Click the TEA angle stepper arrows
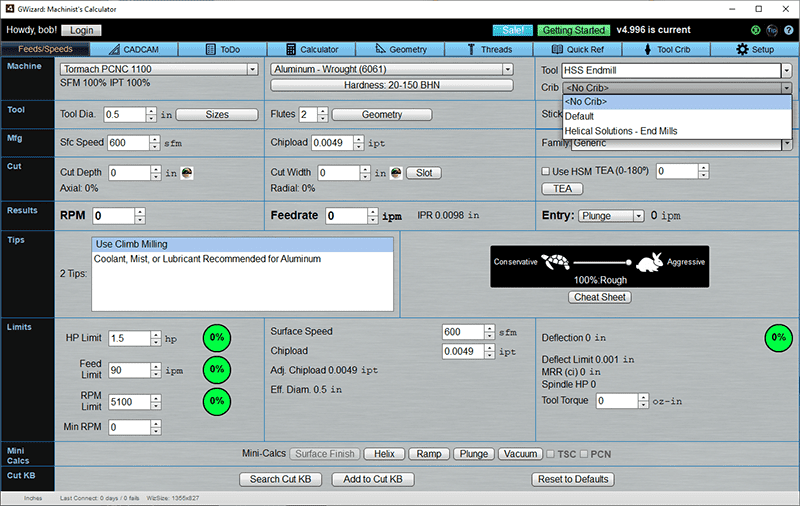 pyautogui.click(x=704, y=171)
